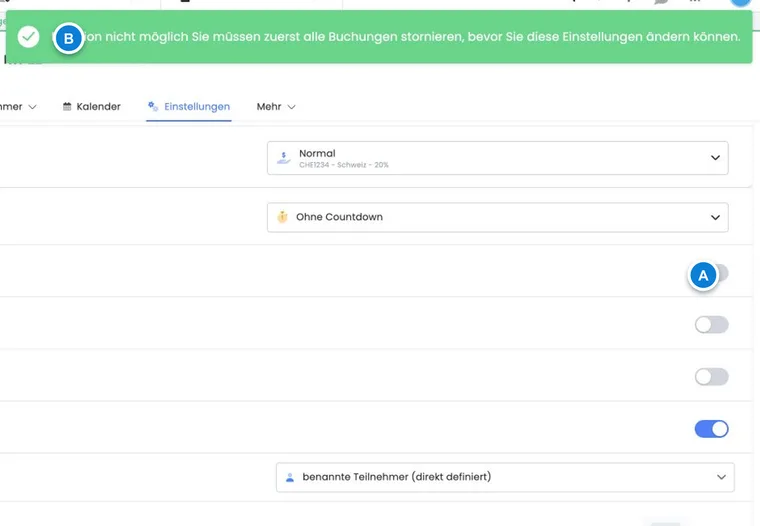The height and width of the screenshot is (526, 760).
Task: Click the calendar icon beside Kalender
Action: tap(67, 106)
